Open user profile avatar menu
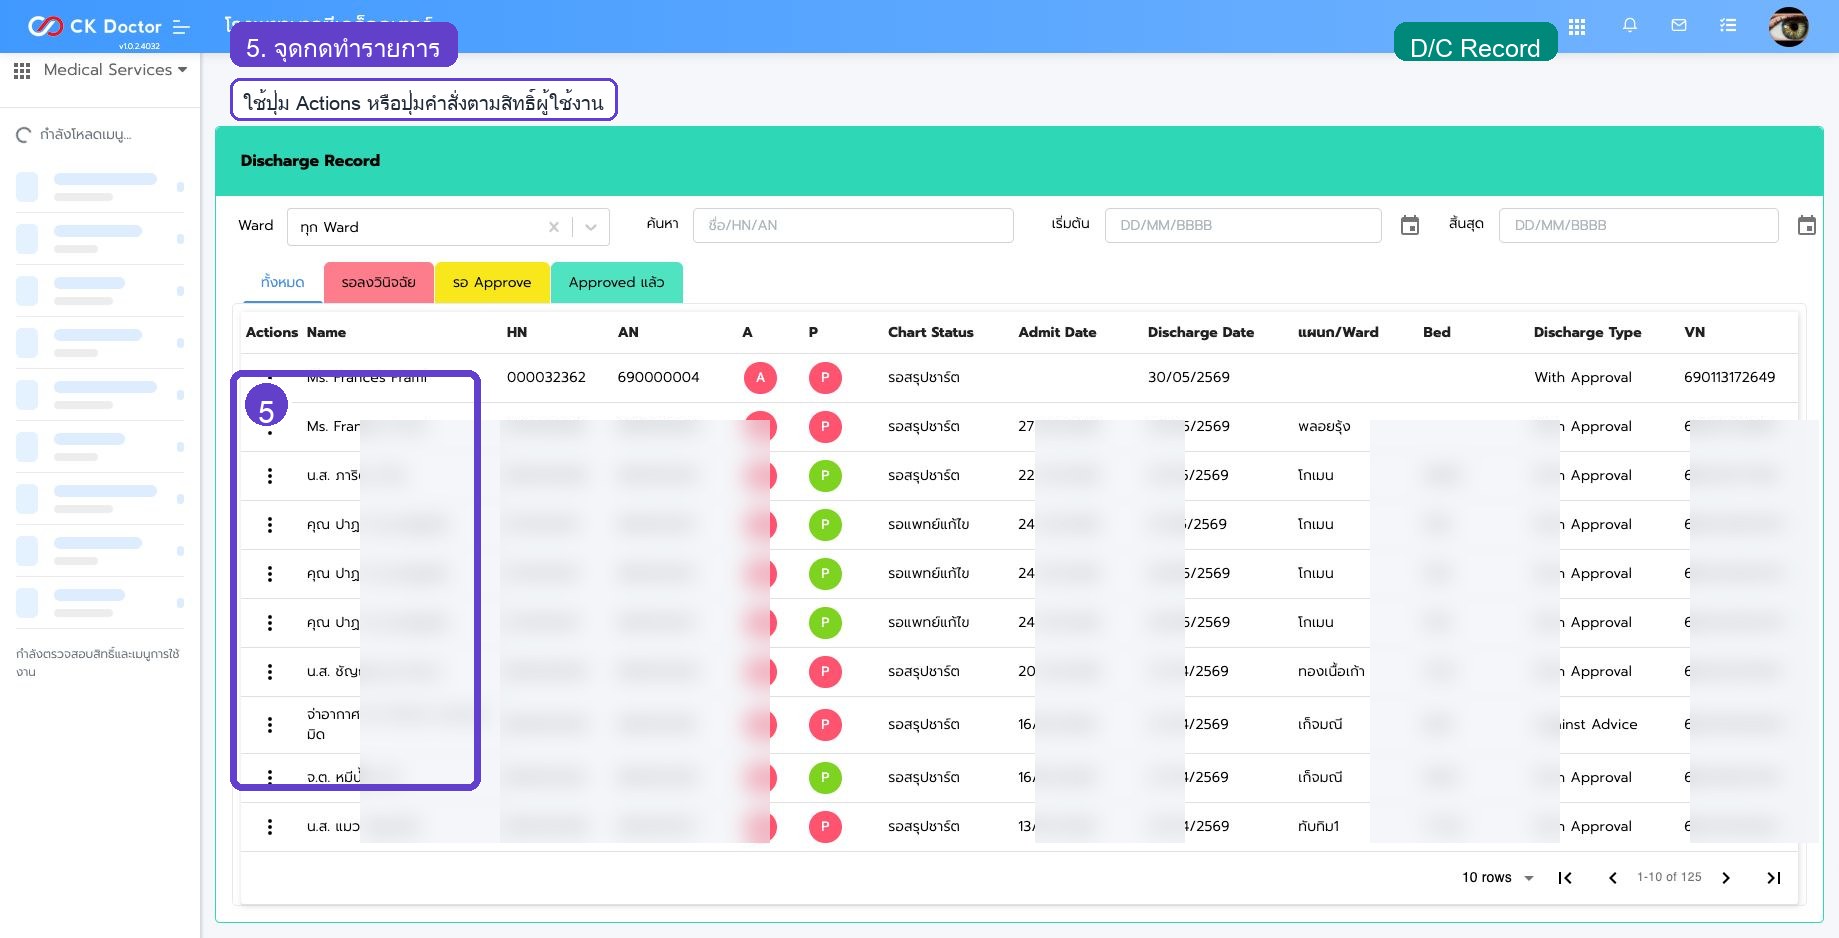1839x938 pixels. (x=1788, y=27)
